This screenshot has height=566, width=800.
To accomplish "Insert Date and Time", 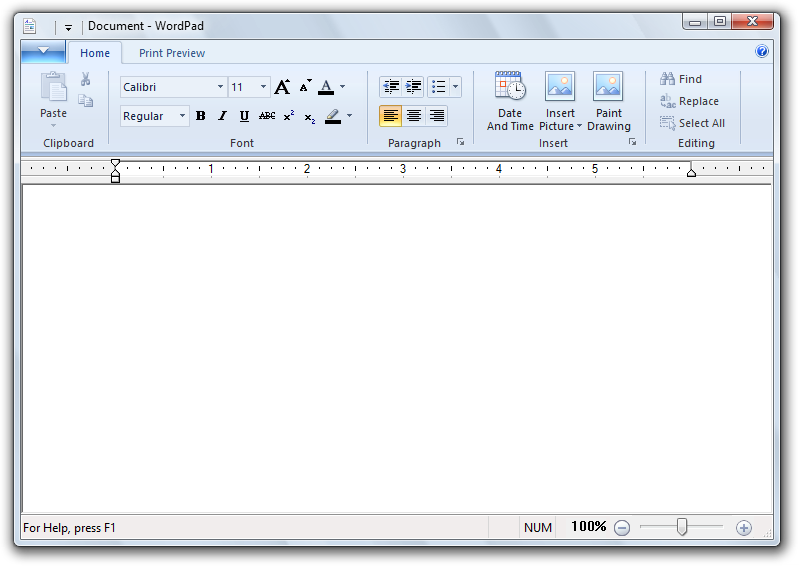I will tap(510, 101).
